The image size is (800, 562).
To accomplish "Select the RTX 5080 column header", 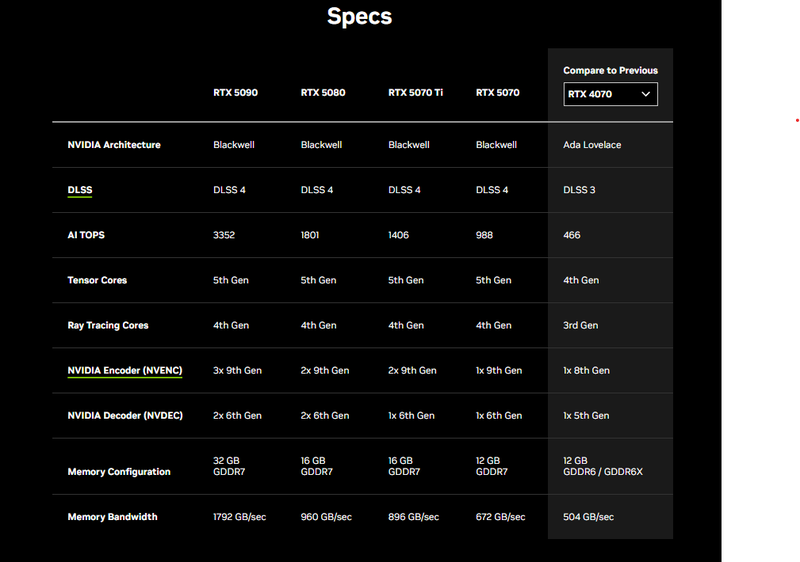I will pyautogui.click(x=323, y=92).
